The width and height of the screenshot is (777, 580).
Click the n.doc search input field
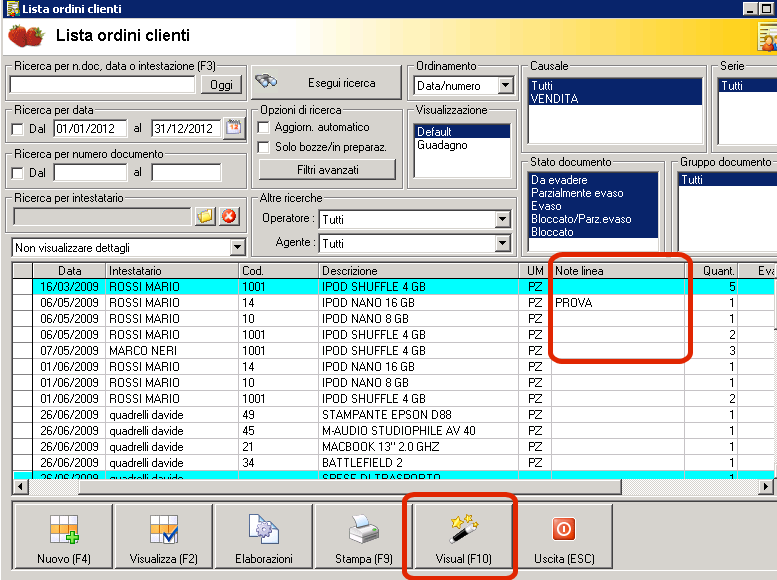pyautogui.click(x=103, y=85)
